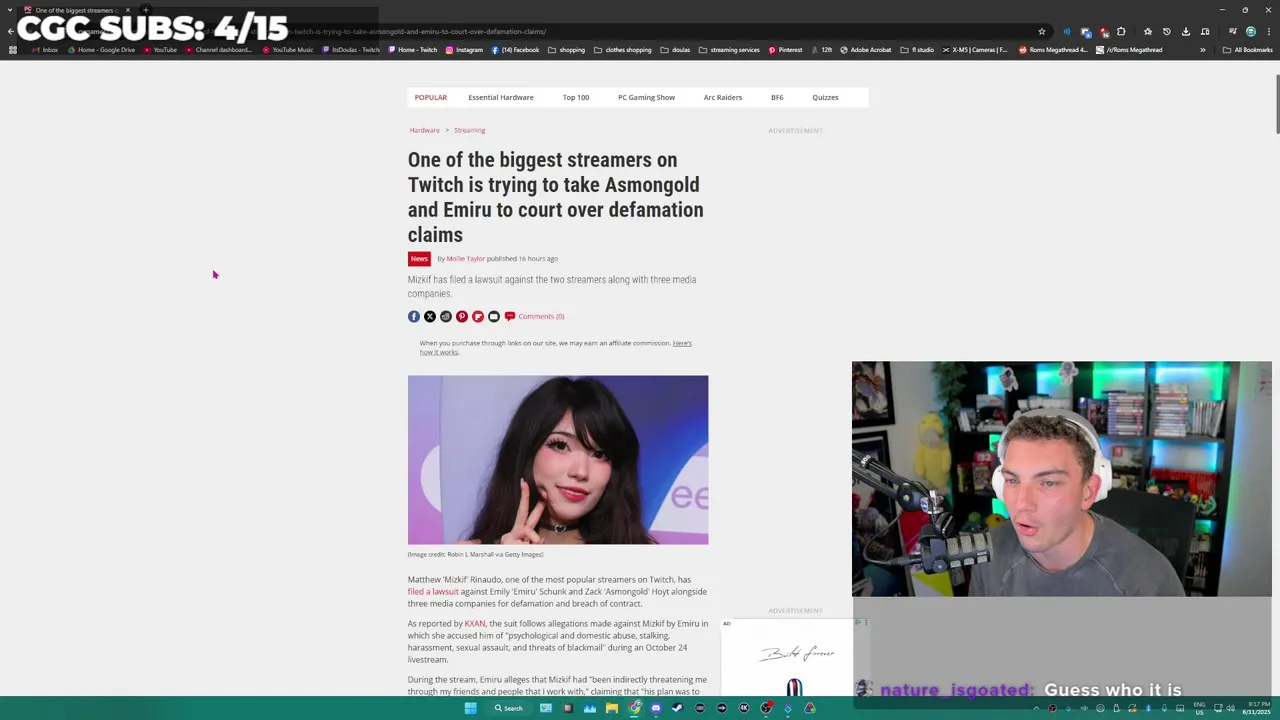Open the BF6 nav item
The image size is (1280, 720).
[x=777, y=97]
